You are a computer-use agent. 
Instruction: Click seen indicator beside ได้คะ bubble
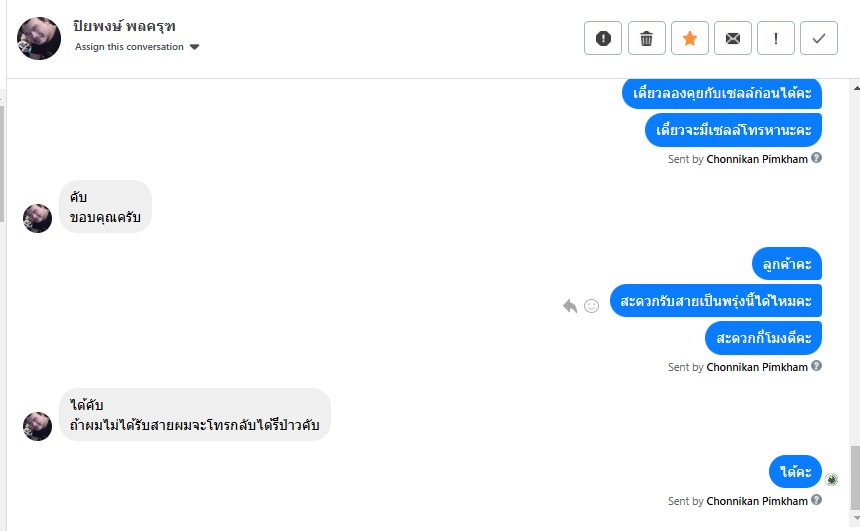[x=831, y=480]
